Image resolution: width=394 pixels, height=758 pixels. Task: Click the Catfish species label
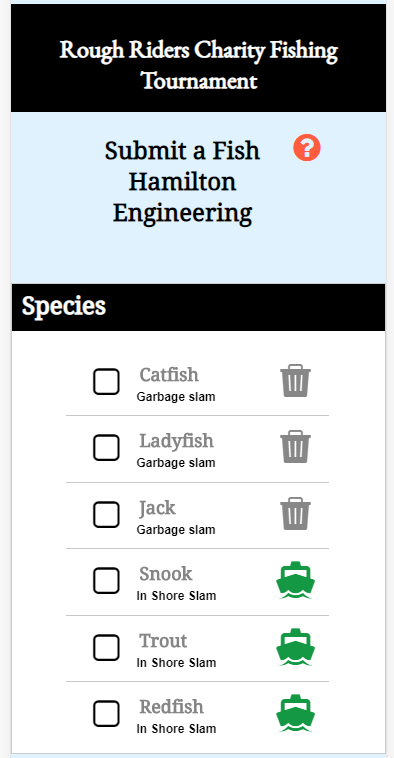coord(169,375)
